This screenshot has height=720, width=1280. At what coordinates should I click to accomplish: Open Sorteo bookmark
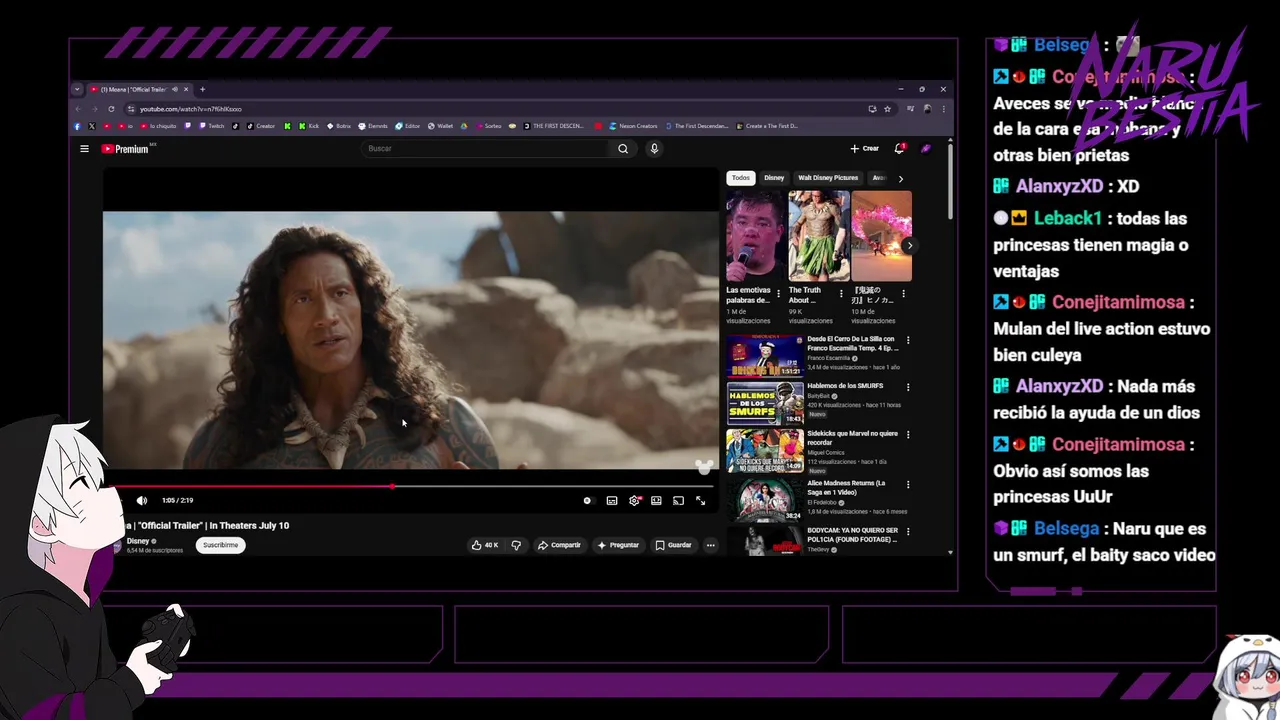489,126
